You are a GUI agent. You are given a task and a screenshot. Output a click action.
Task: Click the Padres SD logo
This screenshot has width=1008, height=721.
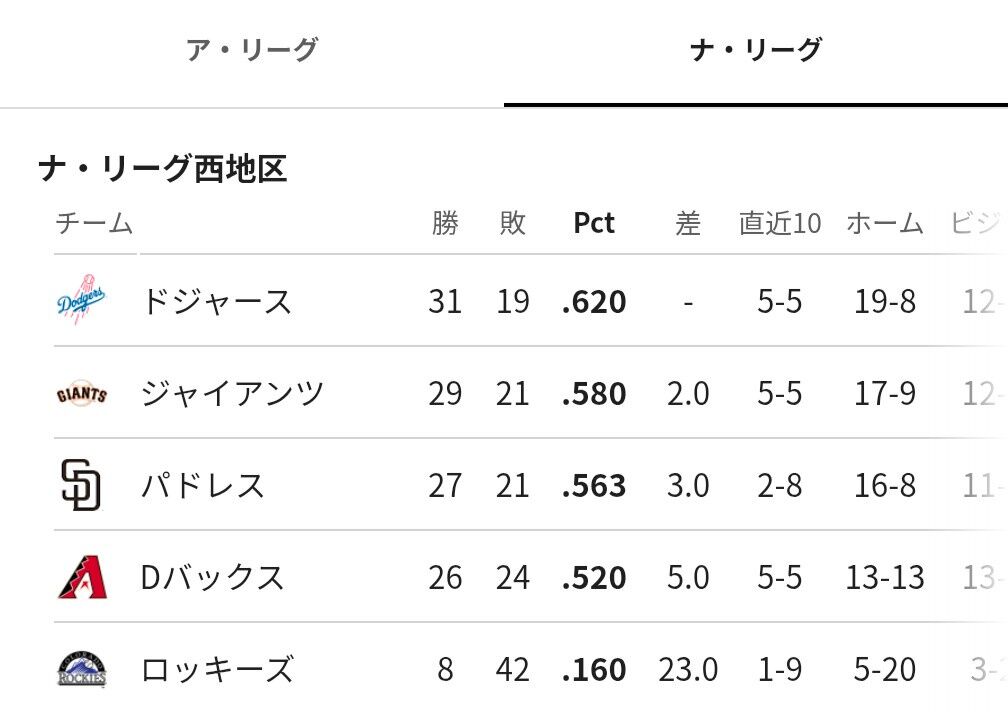coord(82,485)
